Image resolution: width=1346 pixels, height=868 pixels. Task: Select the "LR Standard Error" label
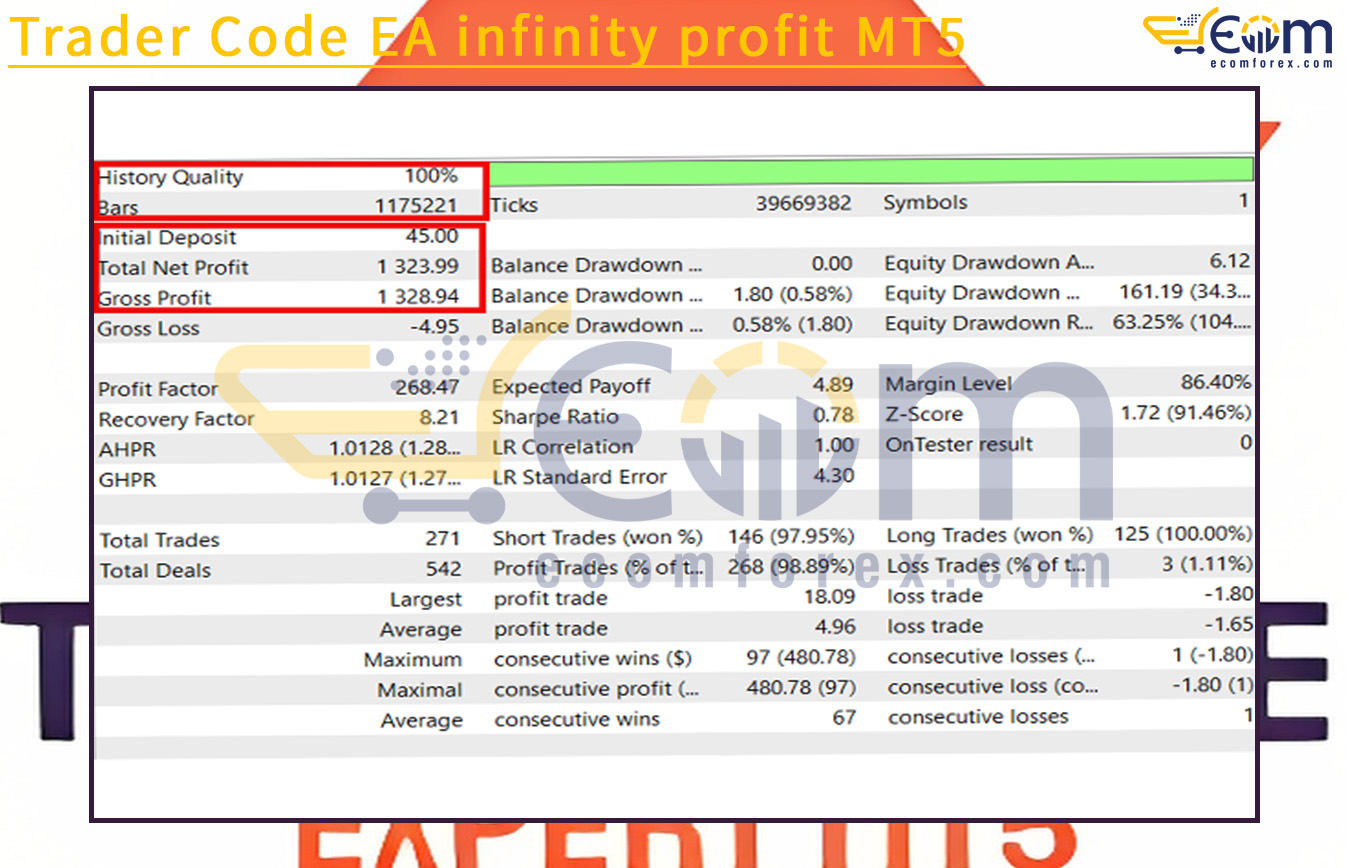click(579, 477)
